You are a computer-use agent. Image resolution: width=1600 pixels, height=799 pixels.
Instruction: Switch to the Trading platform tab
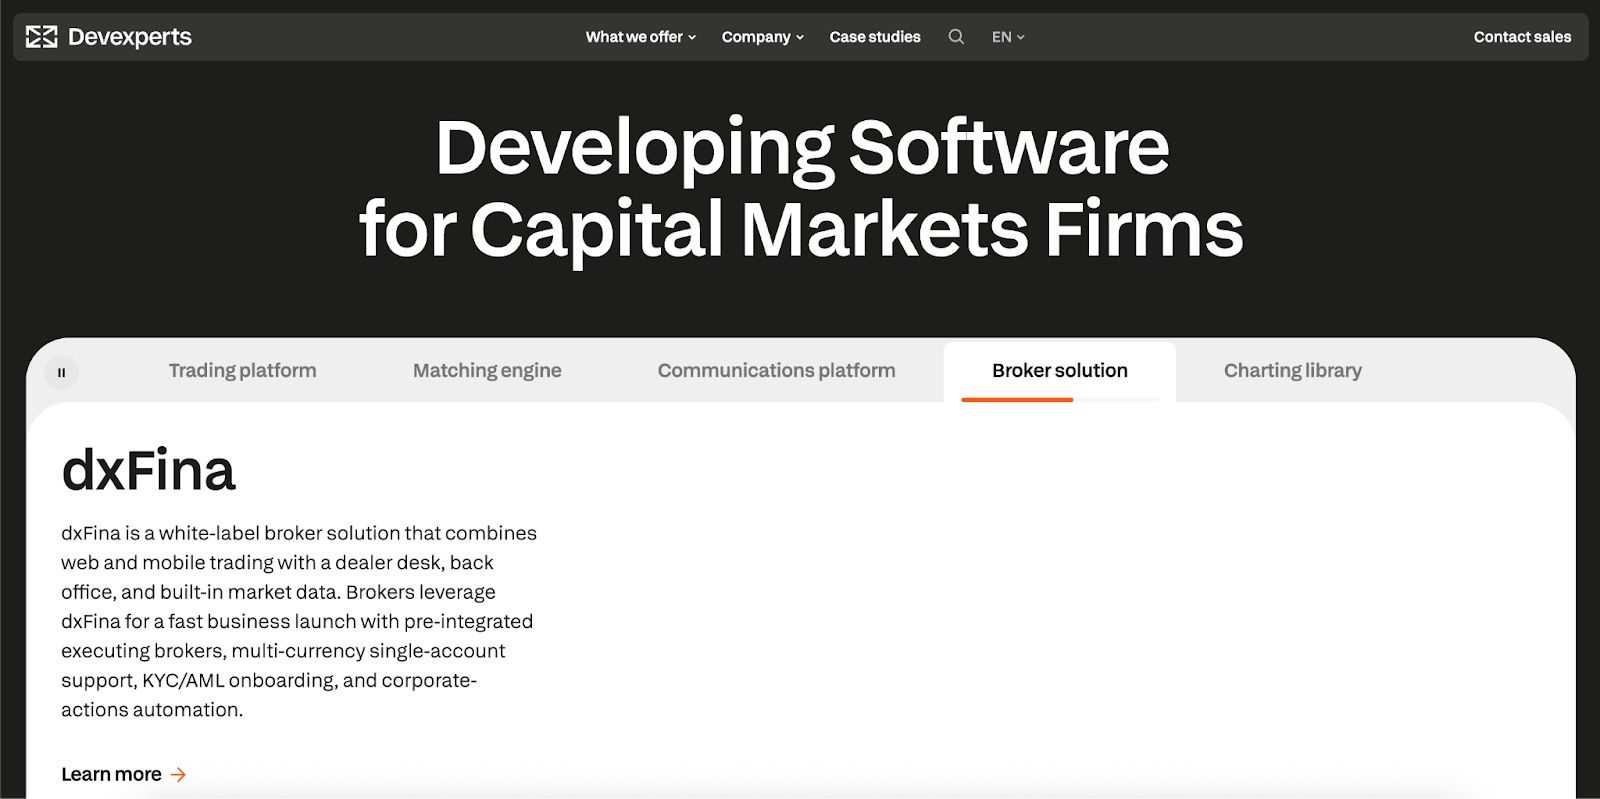point(242,370)
